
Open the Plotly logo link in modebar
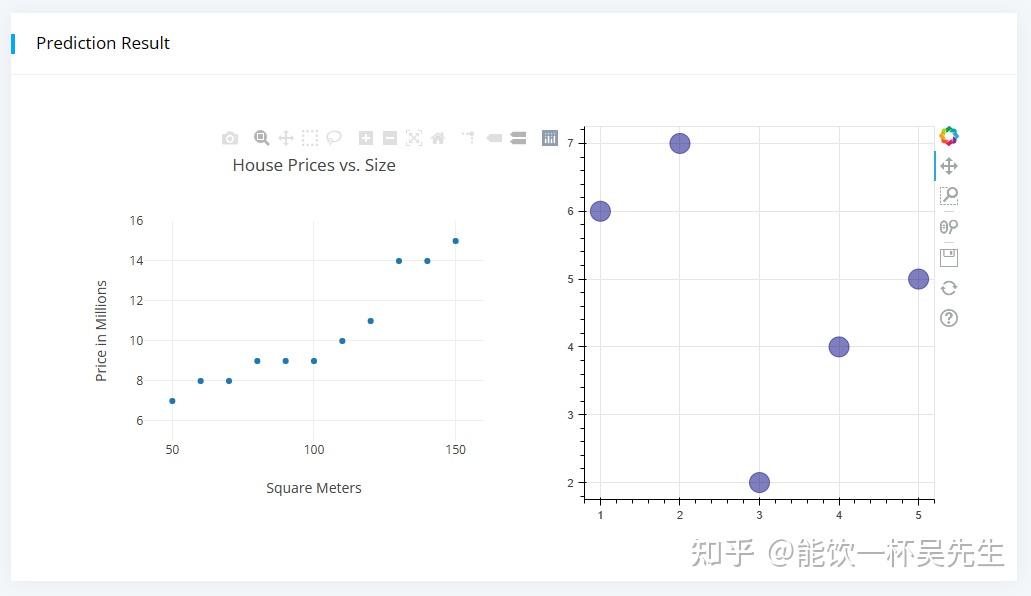pos(549,138)
